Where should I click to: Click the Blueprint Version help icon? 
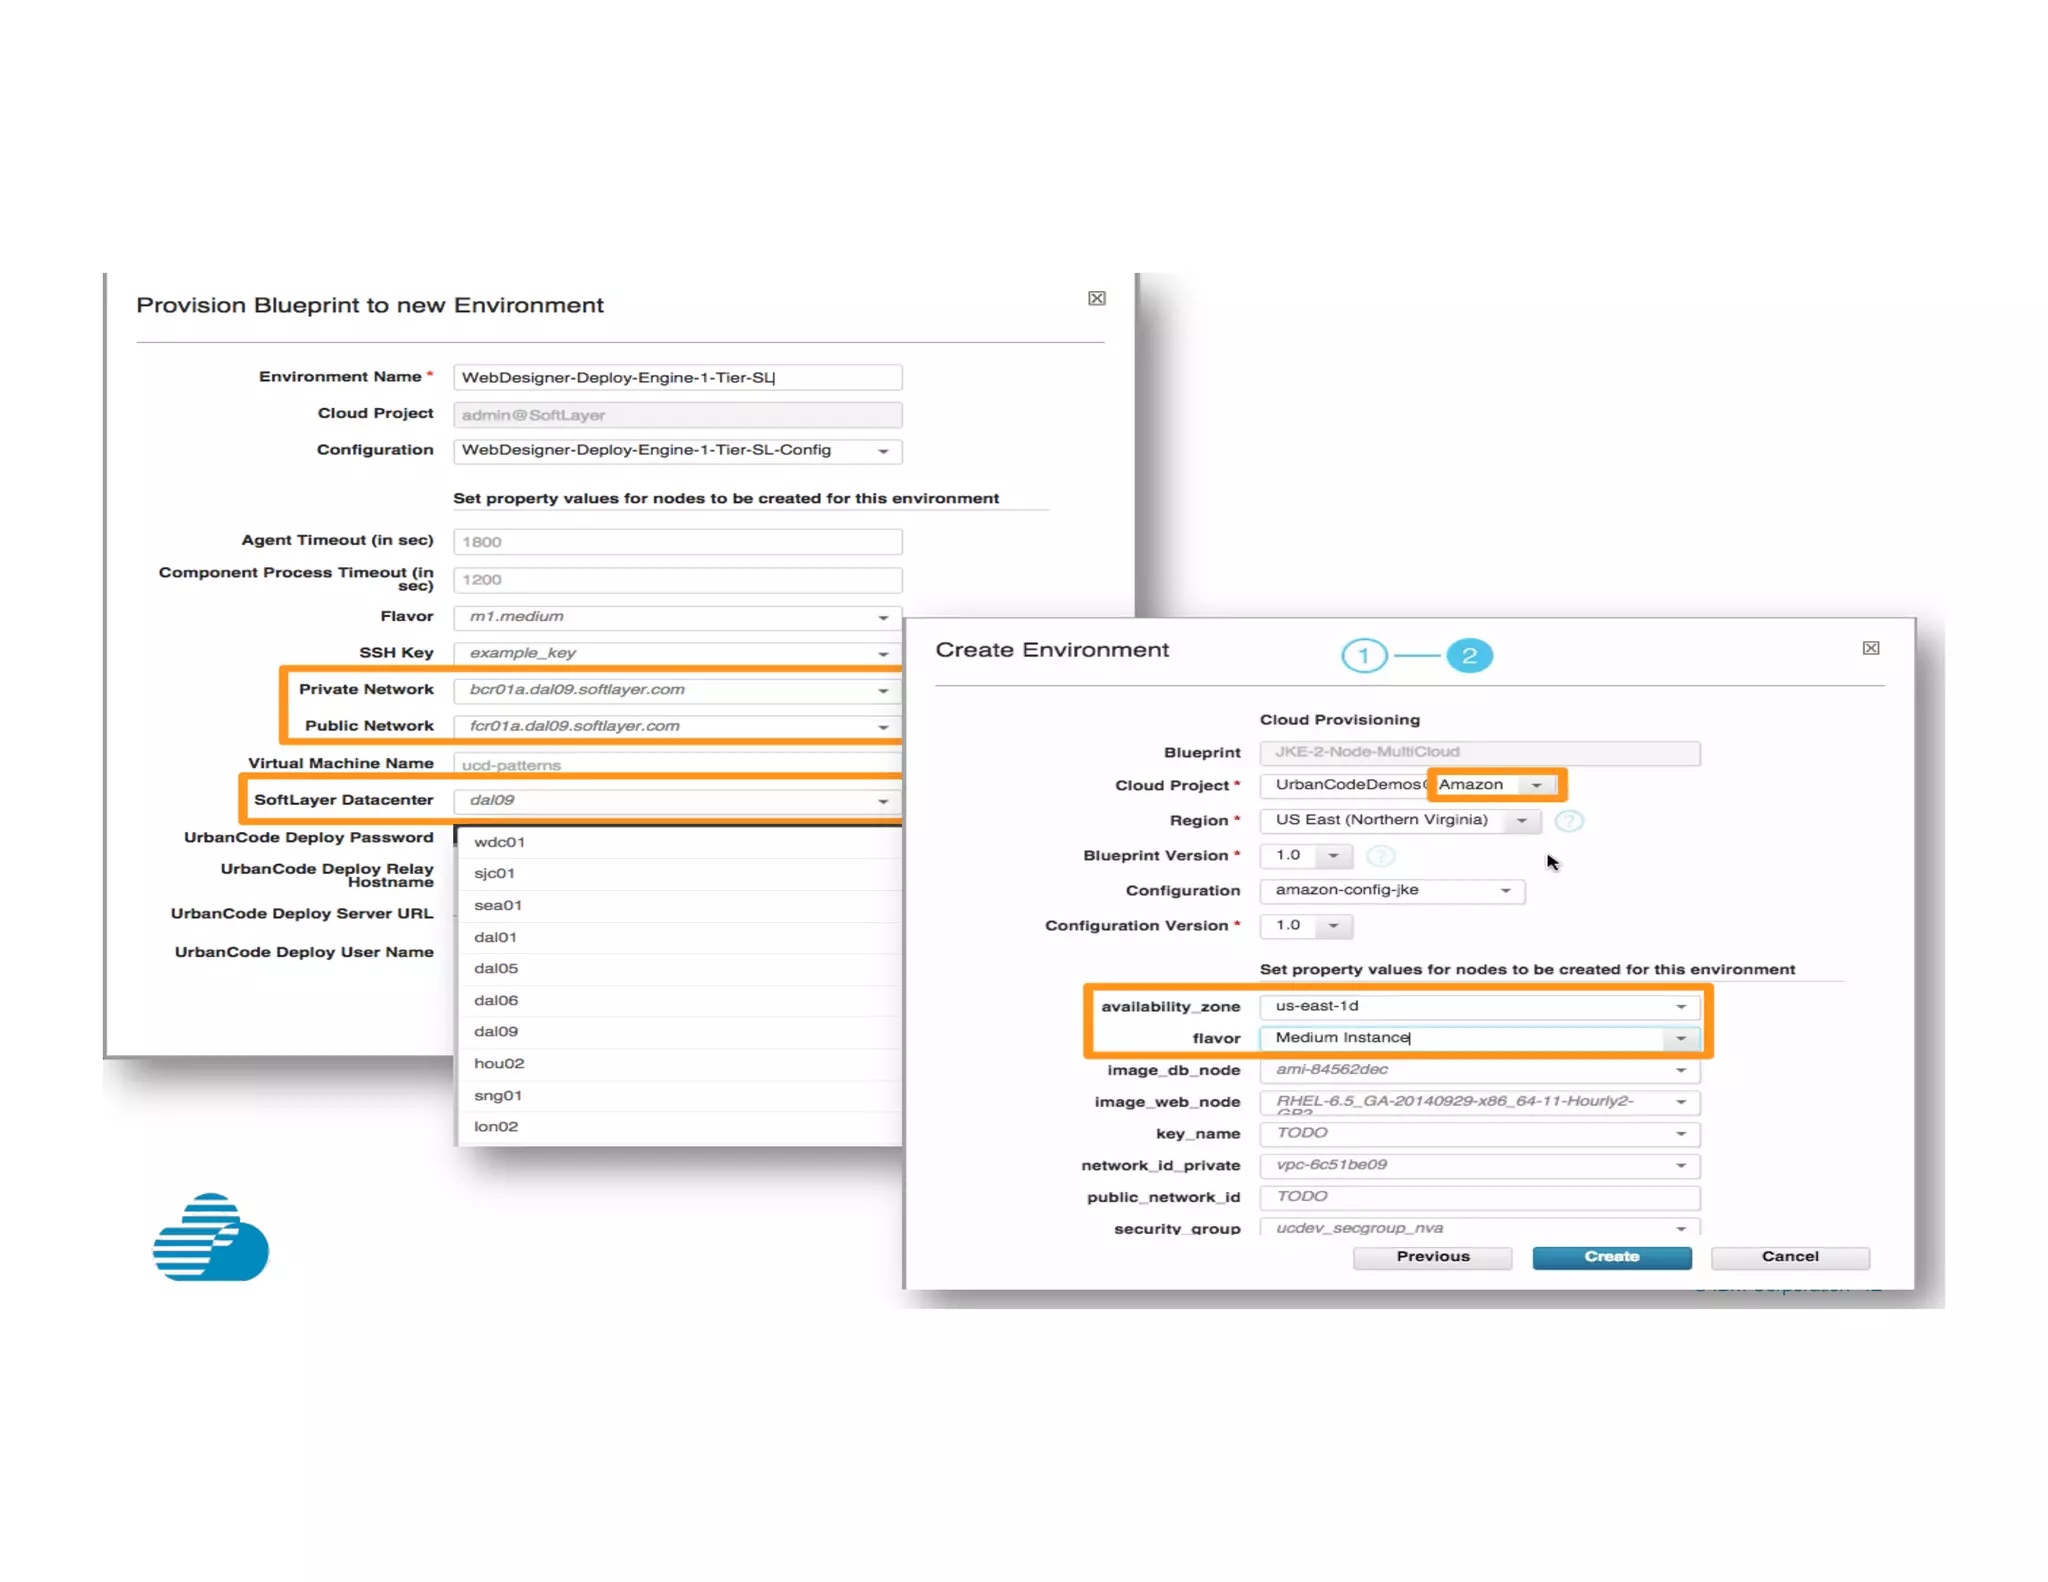click(x=1380, y=856)
